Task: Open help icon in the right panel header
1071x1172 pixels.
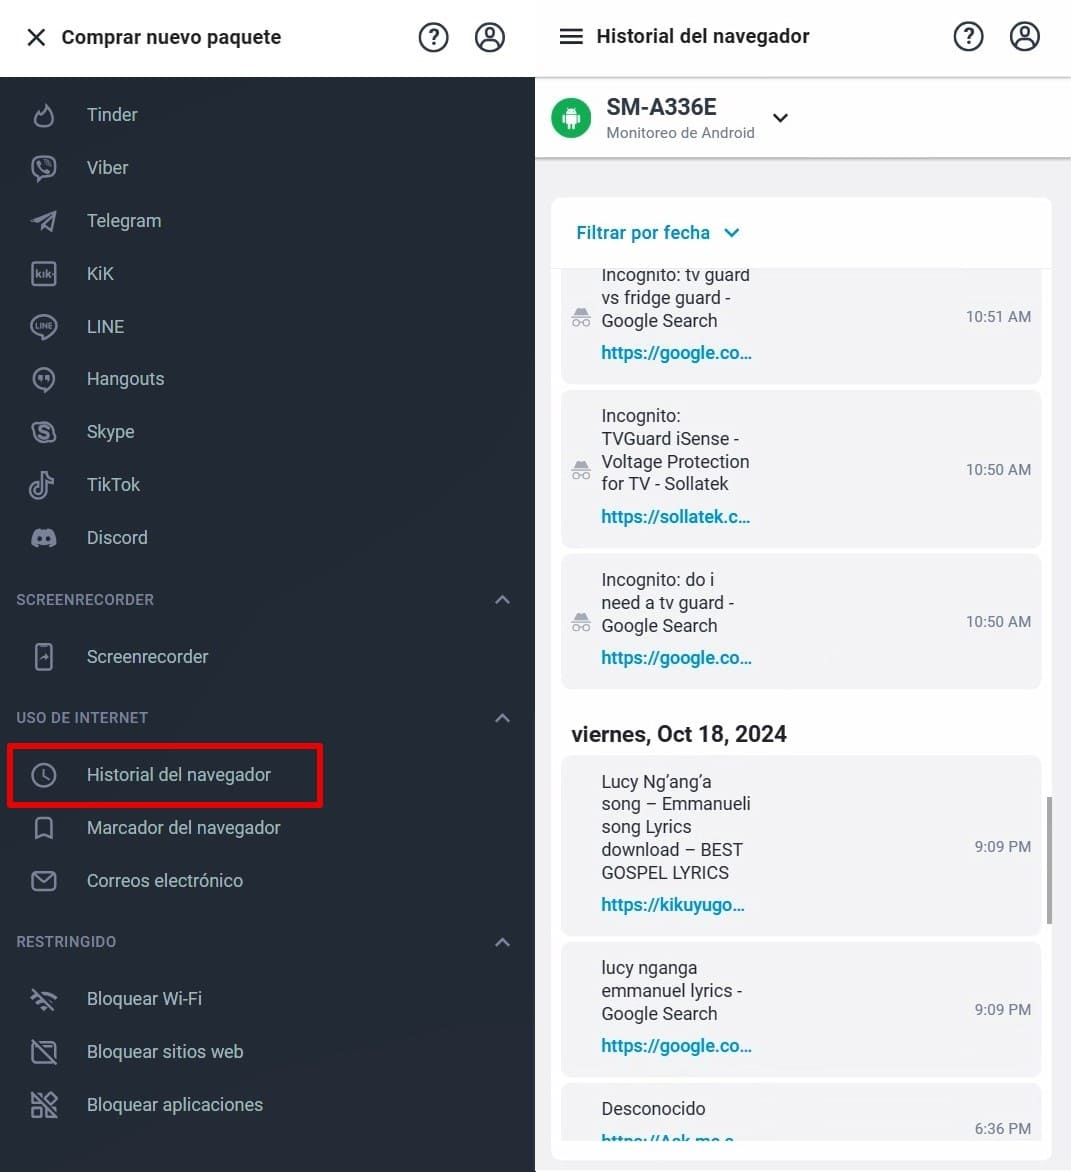Action: 968,36
